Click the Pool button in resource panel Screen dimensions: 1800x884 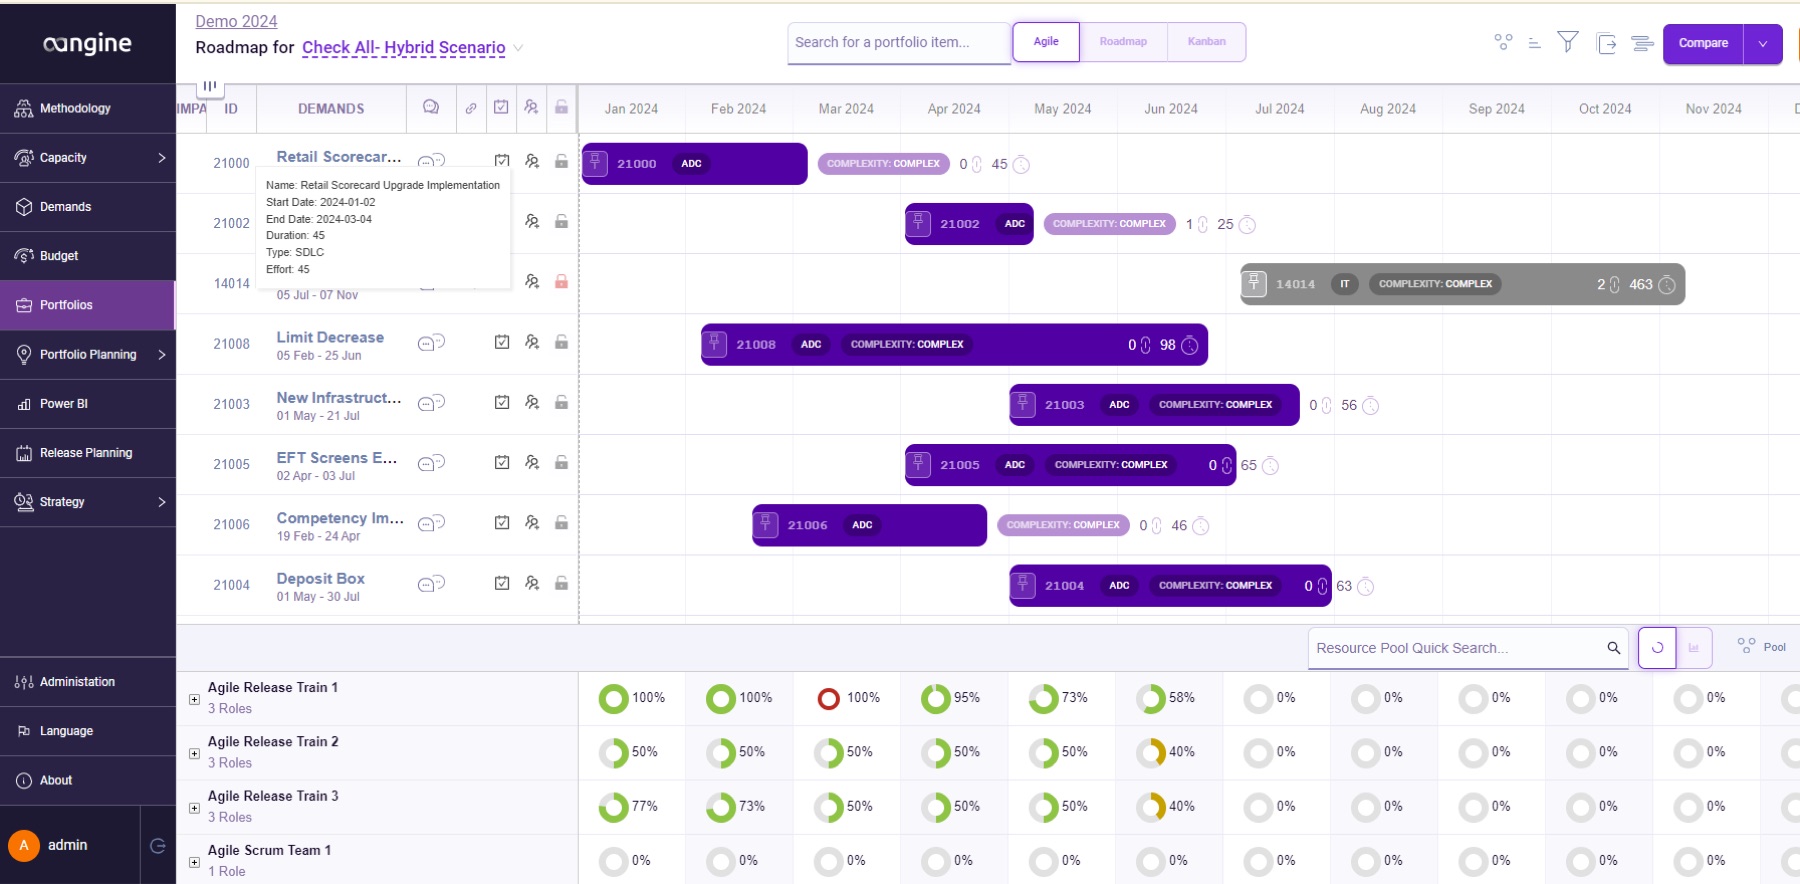(1762, 647)
